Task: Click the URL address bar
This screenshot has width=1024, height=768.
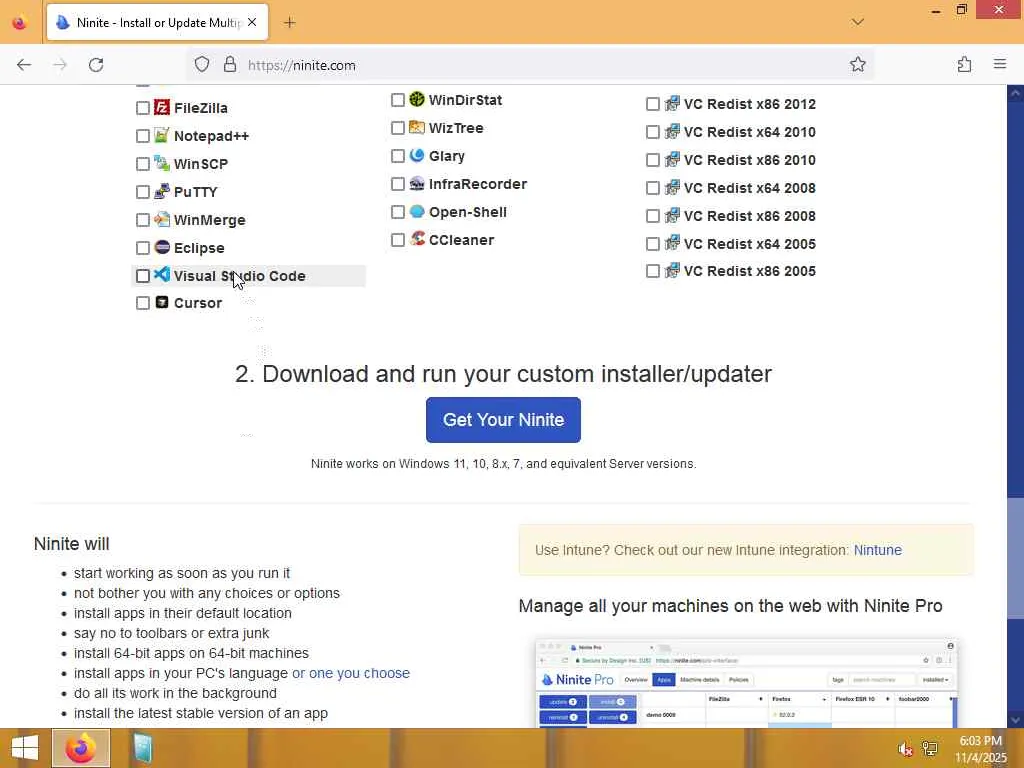Action: [x=530, y=65]
